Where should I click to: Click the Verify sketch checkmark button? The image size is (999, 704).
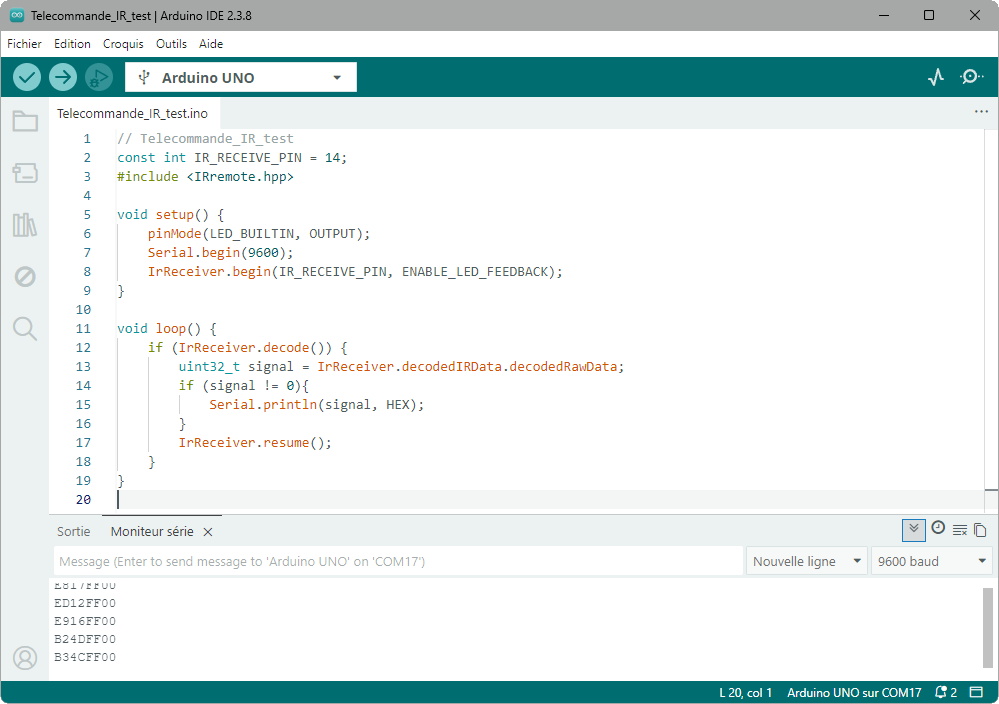coord(27,77)
